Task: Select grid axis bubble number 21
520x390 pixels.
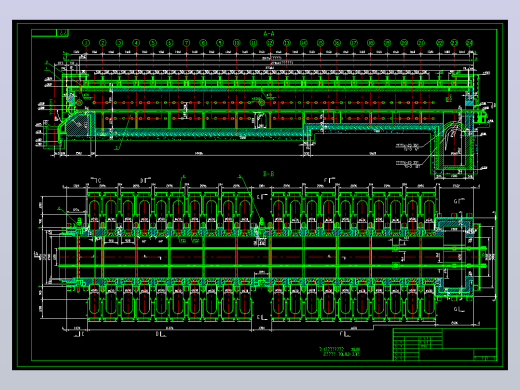Action: click(x=421, y=43)
